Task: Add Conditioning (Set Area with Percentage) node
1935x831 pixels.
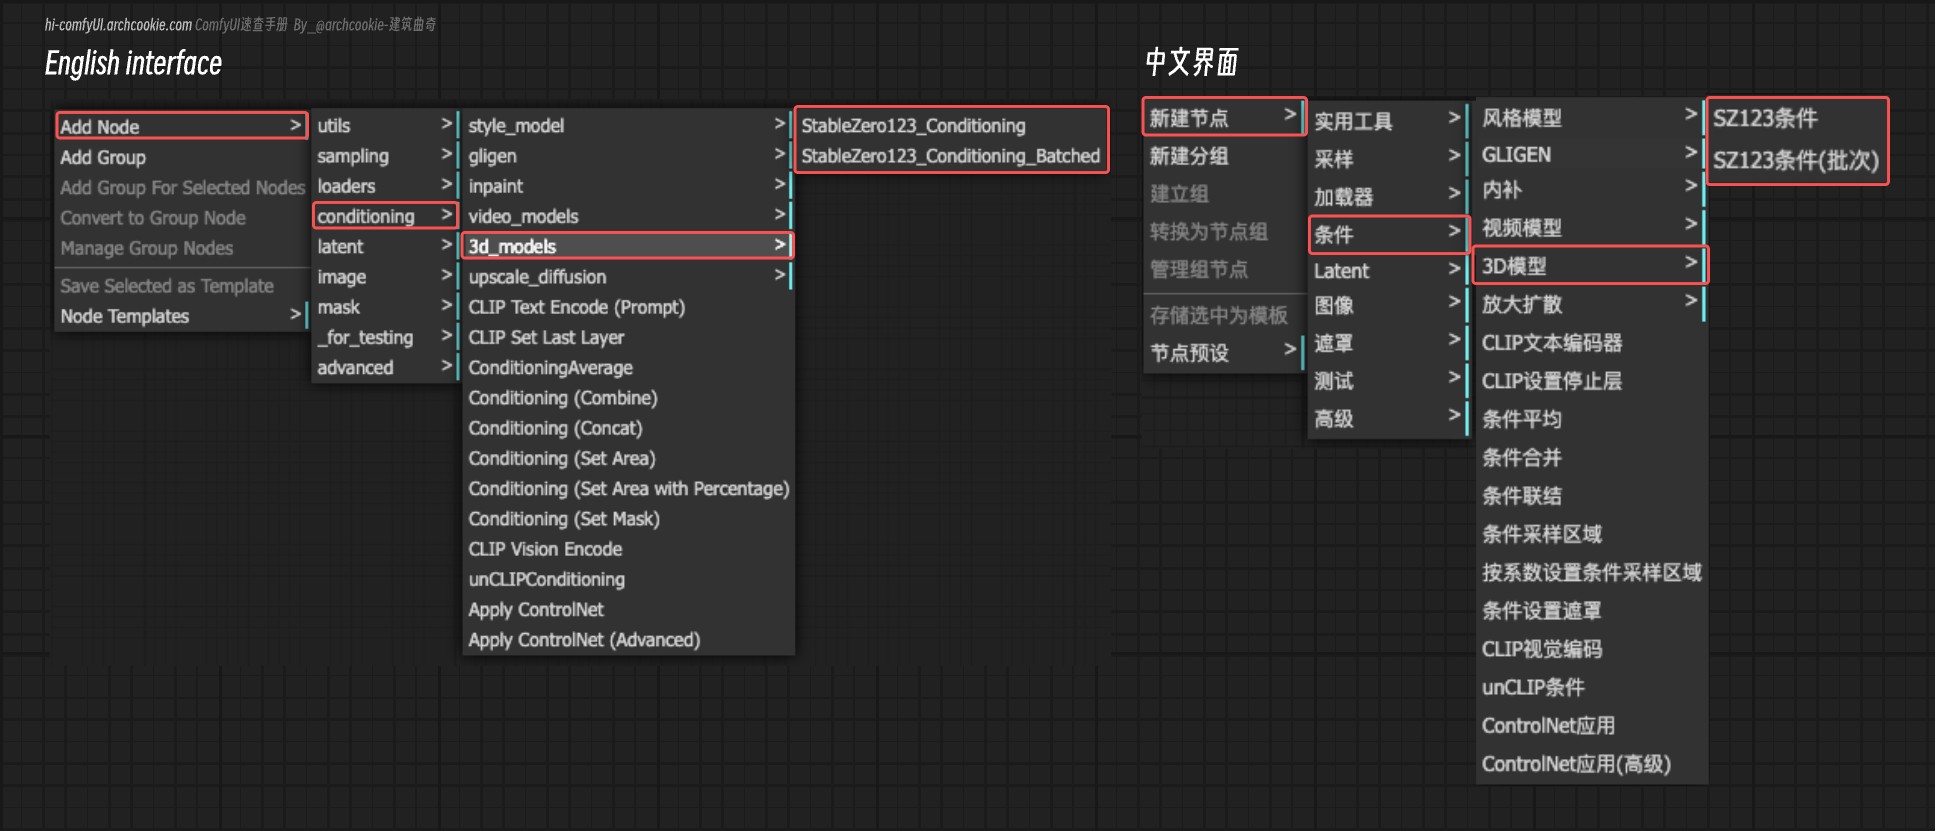Action: (x=628, y=488)
